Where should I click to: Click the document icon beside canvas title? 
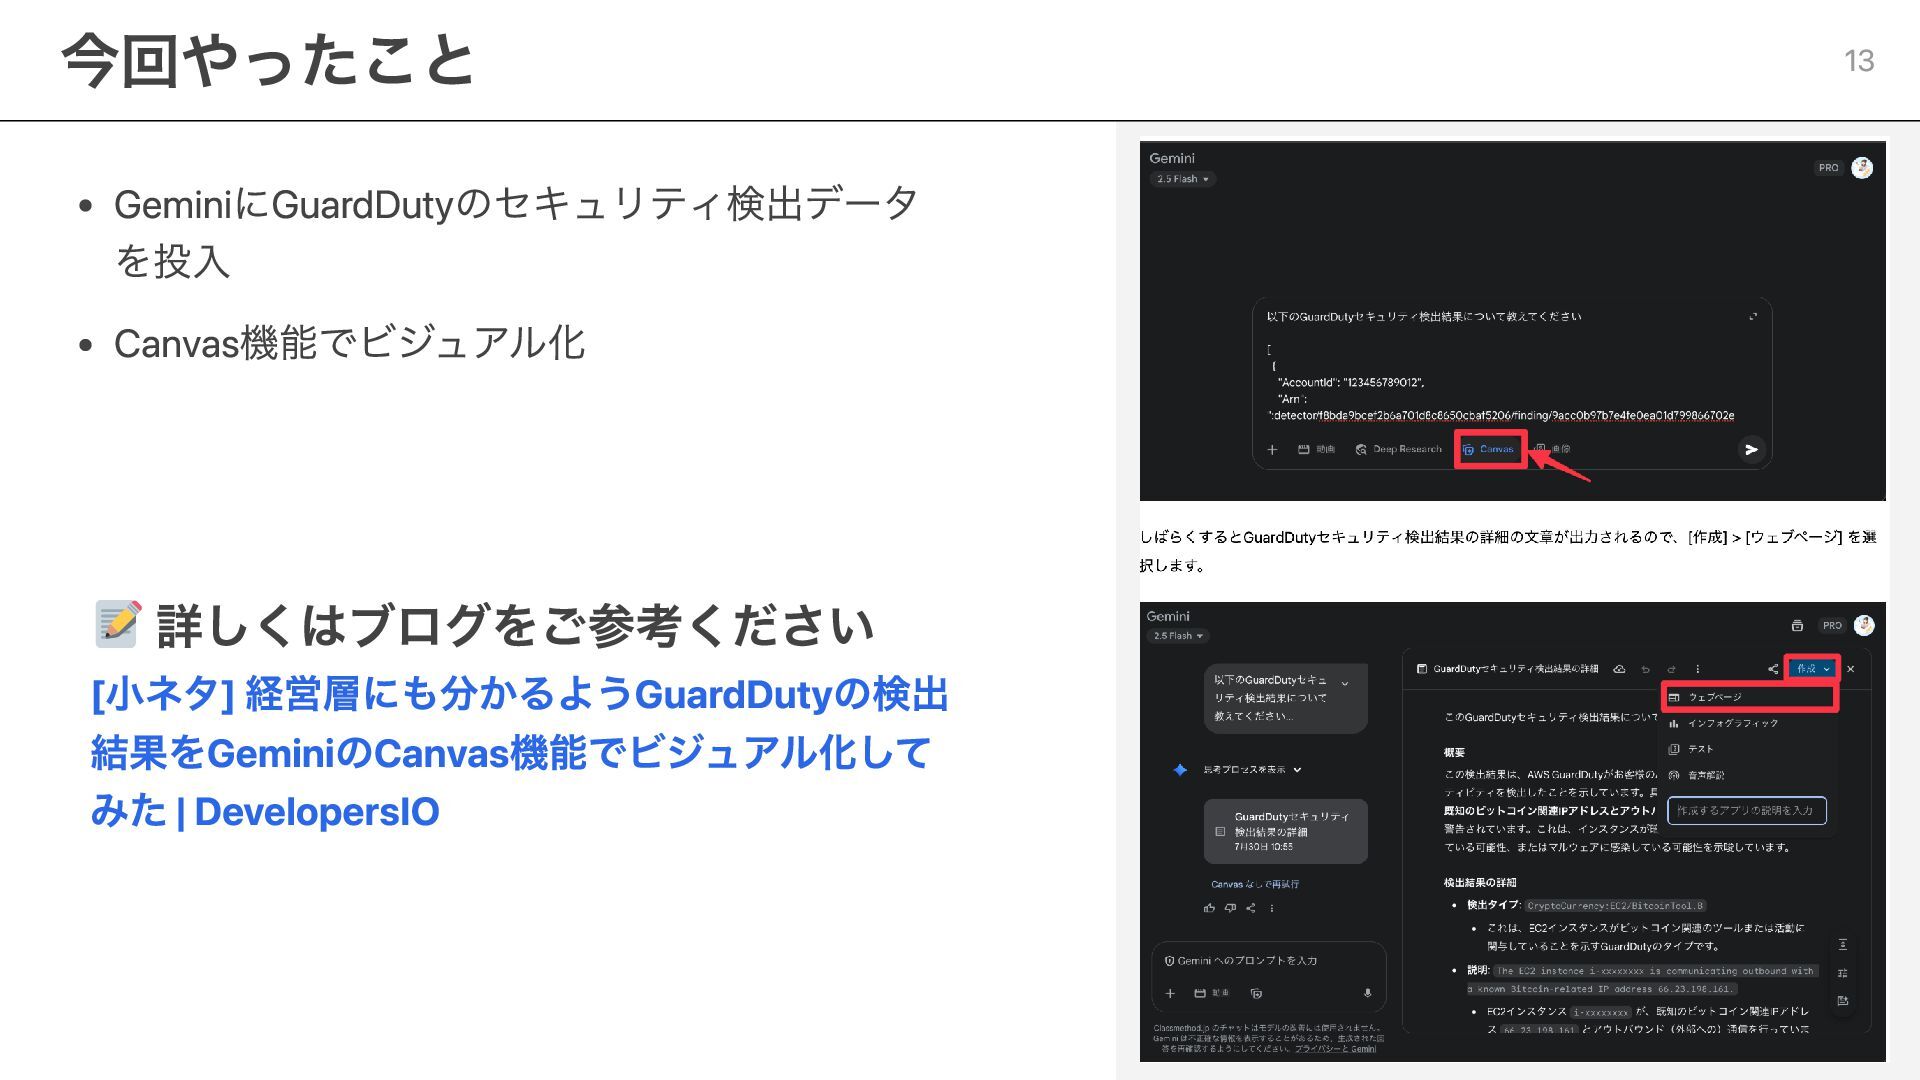1421,669
